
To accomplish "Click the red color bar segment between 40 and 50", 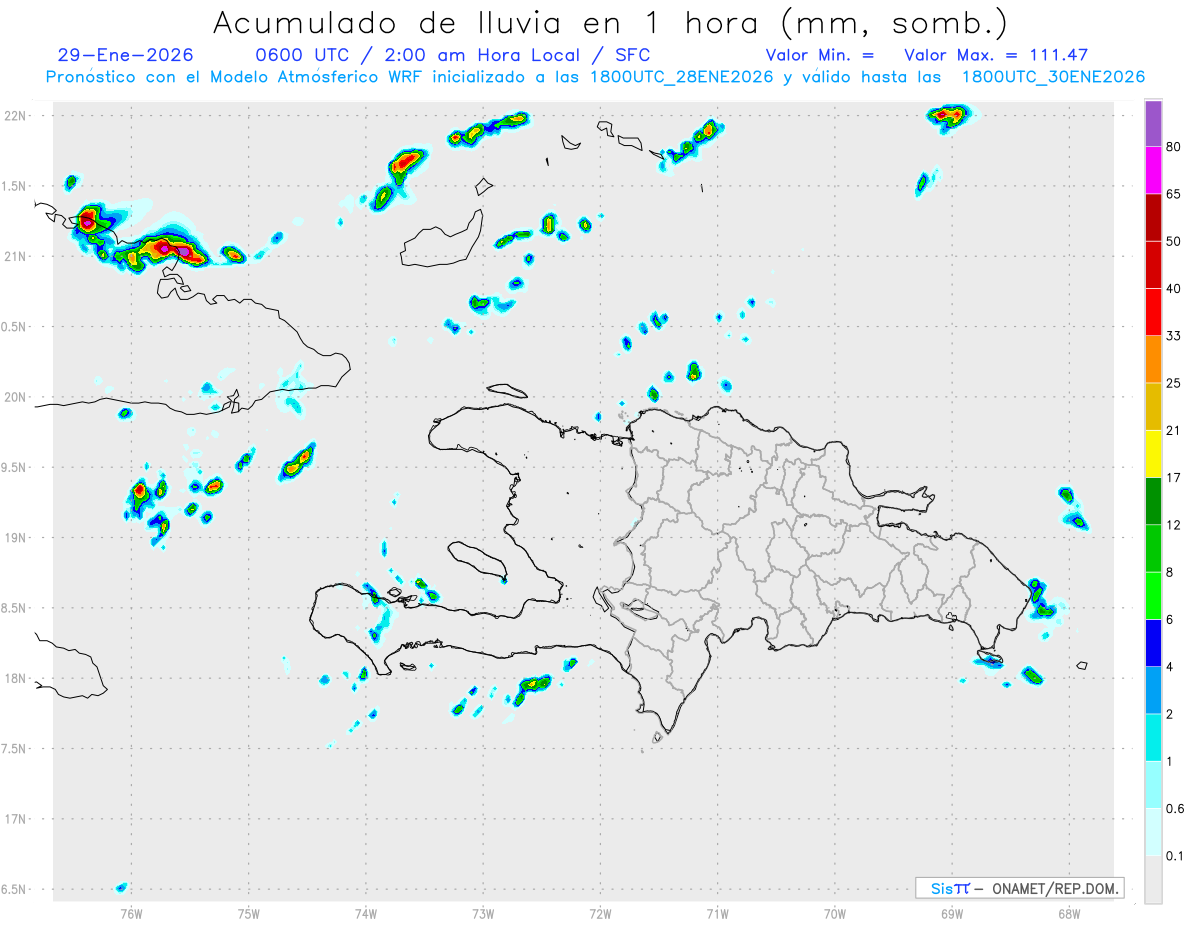I will click(x=1153, y=264).
